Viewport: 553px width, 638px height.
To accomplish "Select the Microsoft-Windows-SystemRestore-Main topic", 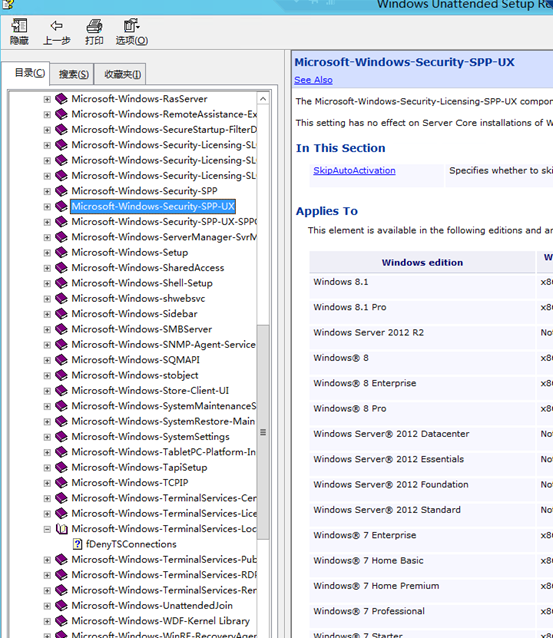I will (163, 421).
